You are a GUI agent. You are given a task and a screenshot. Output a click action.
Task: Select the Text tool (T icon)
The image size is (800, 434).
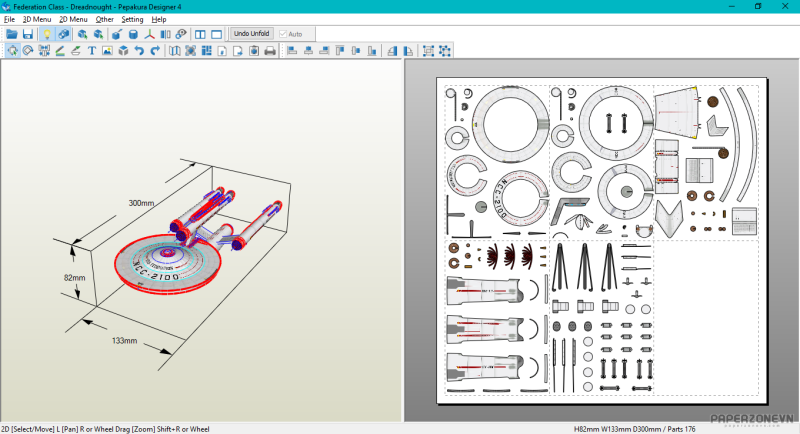click(x=92, y=51)
